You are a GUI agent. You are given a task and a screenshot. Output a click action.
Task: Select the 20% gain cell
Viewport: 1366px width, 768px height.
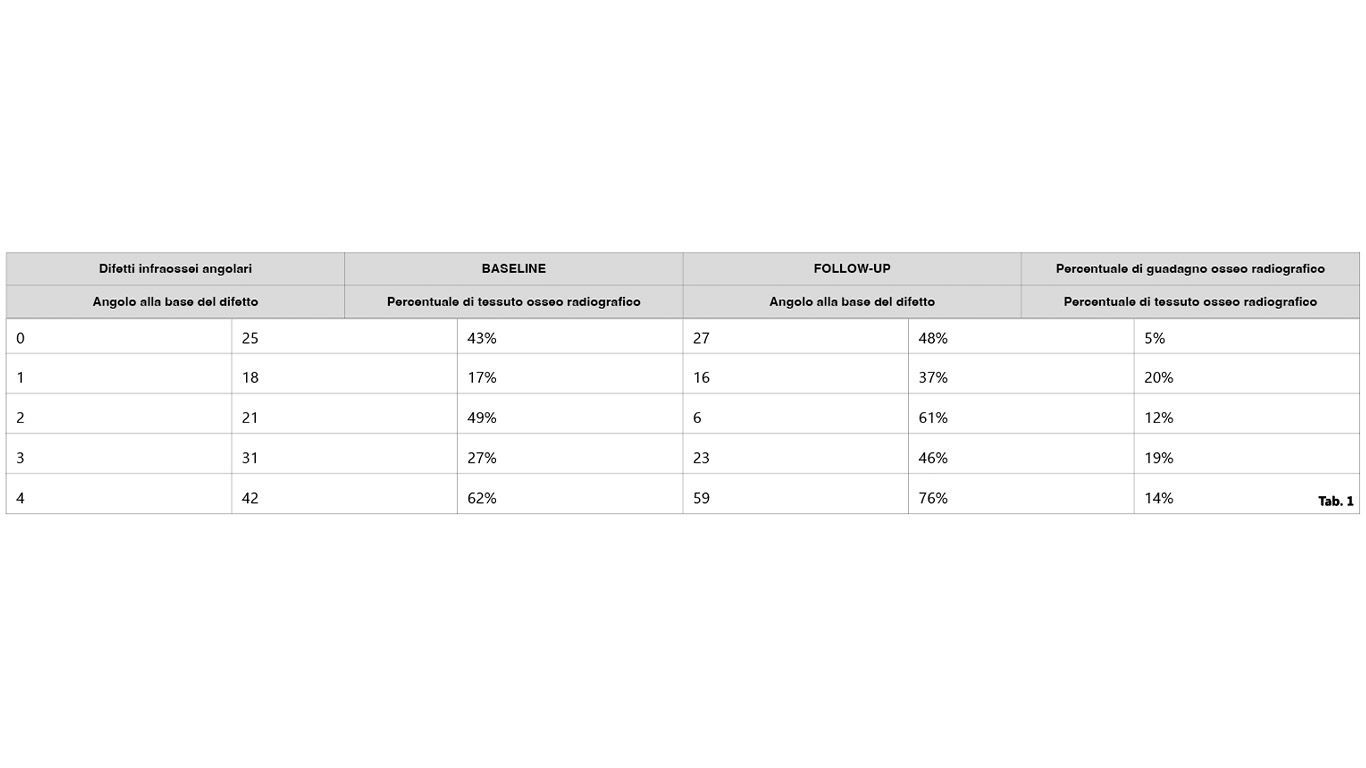1247,378
